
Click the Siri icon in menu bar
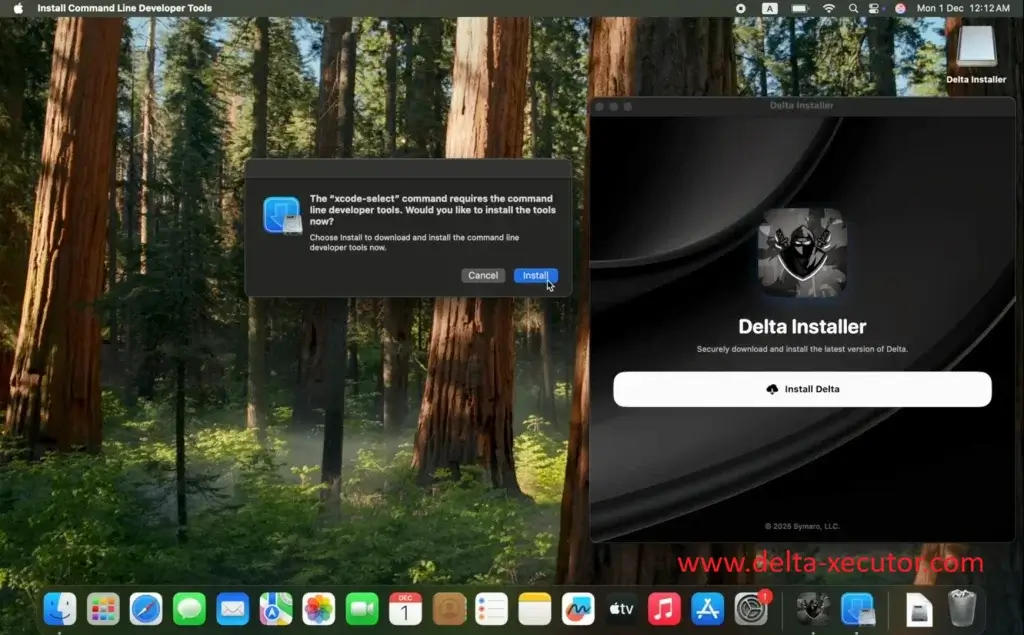[900, 8]
